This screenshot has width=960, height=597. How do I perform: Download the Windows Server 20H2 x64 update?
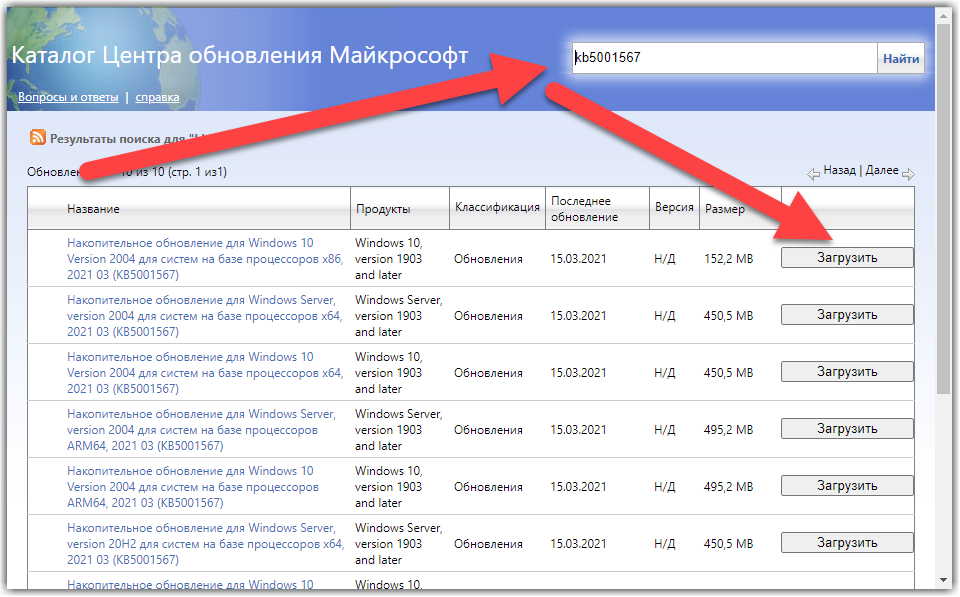[847, 543]
